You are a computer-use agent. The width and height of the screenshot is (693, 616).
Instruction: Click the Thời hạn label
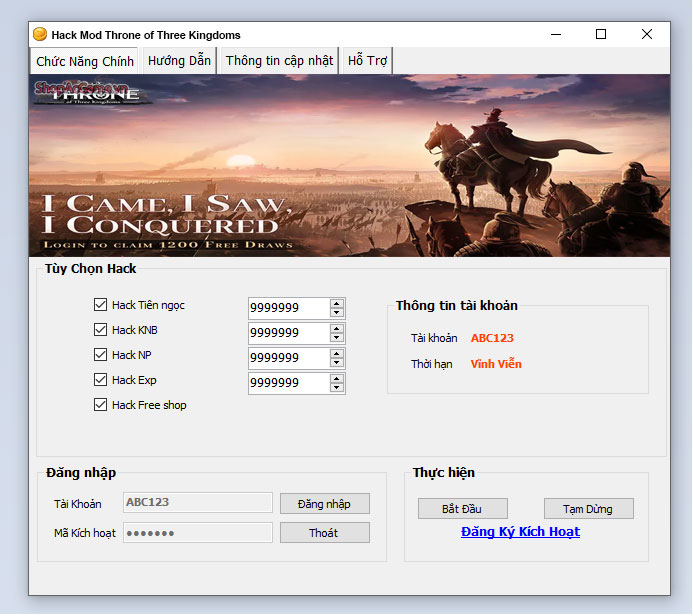click(x=432, y=364)
